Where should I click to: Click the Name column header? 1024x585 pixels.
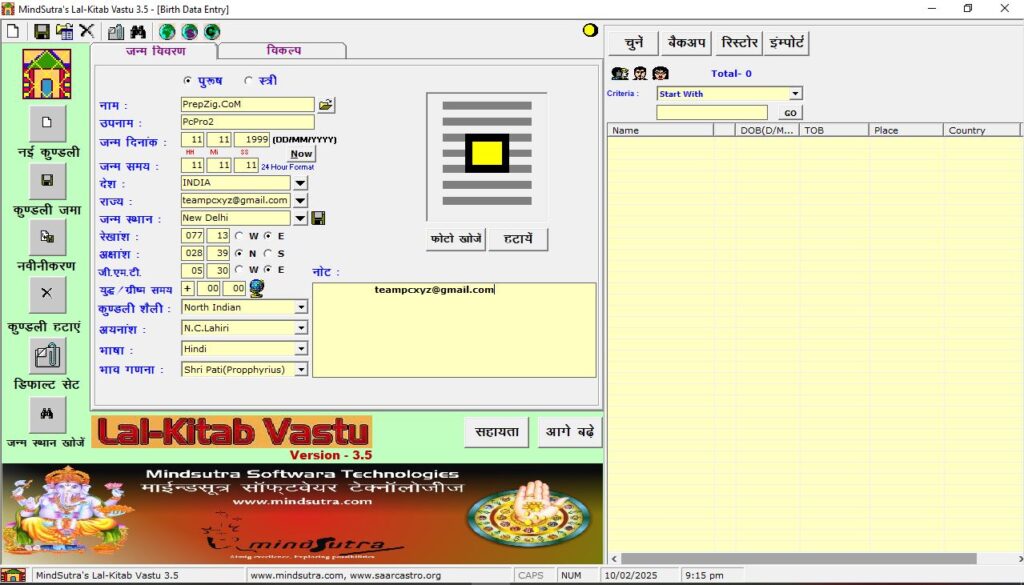tap(660, 130)
